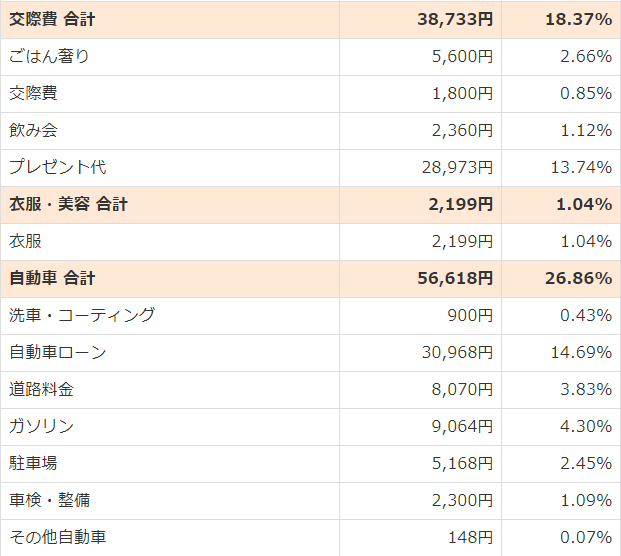
Task: Click the 衣服 sub-item label
Action: (x=26, y=241)
